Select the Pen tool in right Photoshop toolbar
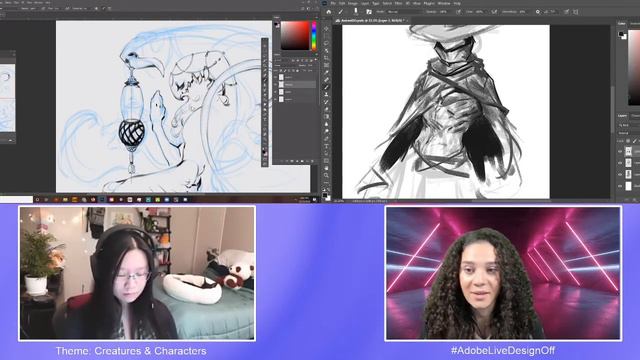The image size is (640, 360). (326, 138)
